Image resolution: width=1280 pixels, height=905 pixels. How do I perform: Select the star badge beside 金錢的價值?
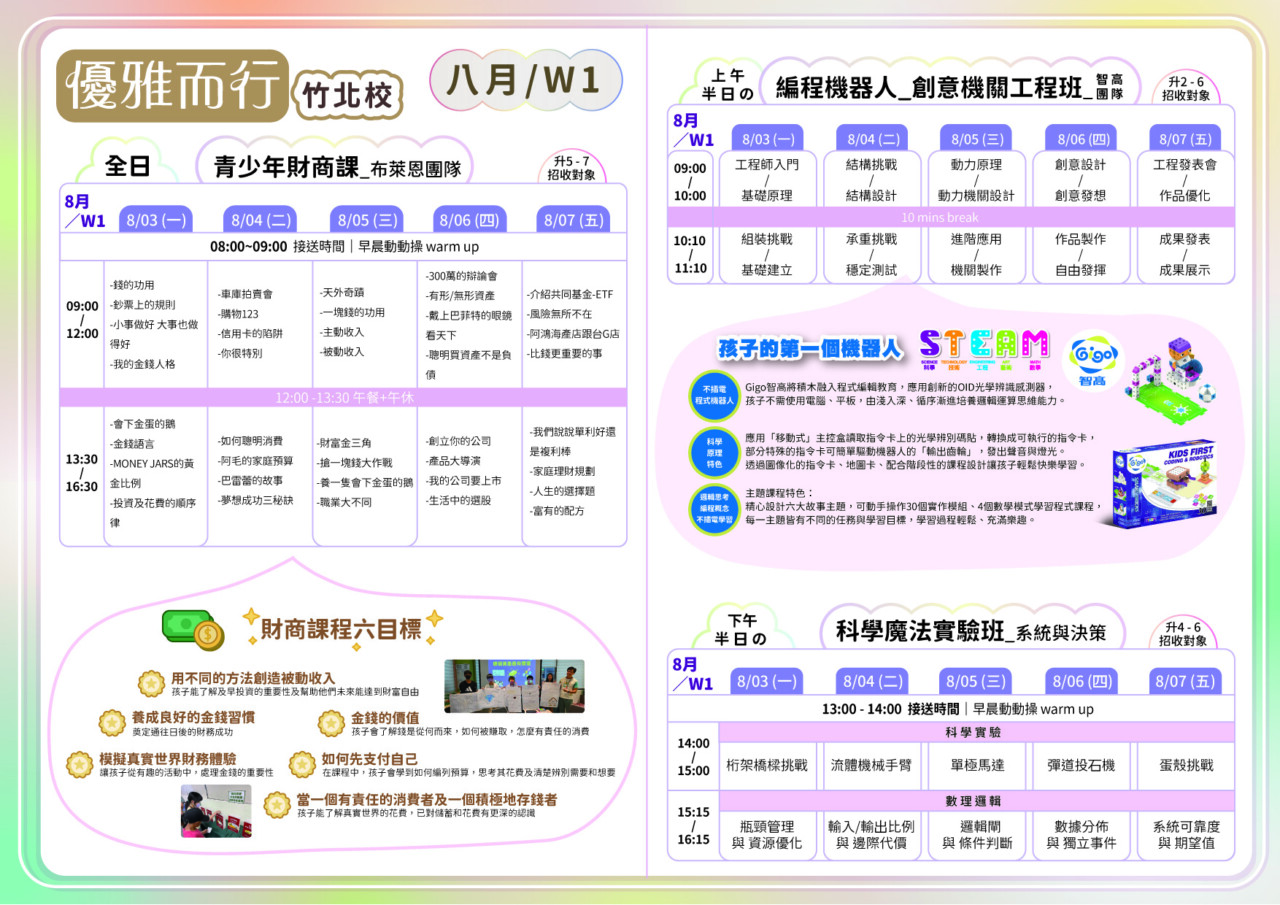pos(332,723)
